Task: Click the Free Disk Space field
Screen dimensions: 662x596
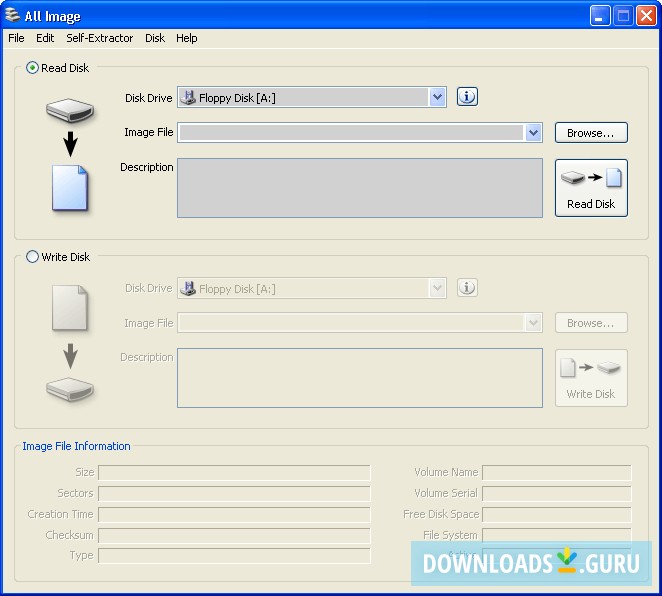Action: (x=557, y=515)
